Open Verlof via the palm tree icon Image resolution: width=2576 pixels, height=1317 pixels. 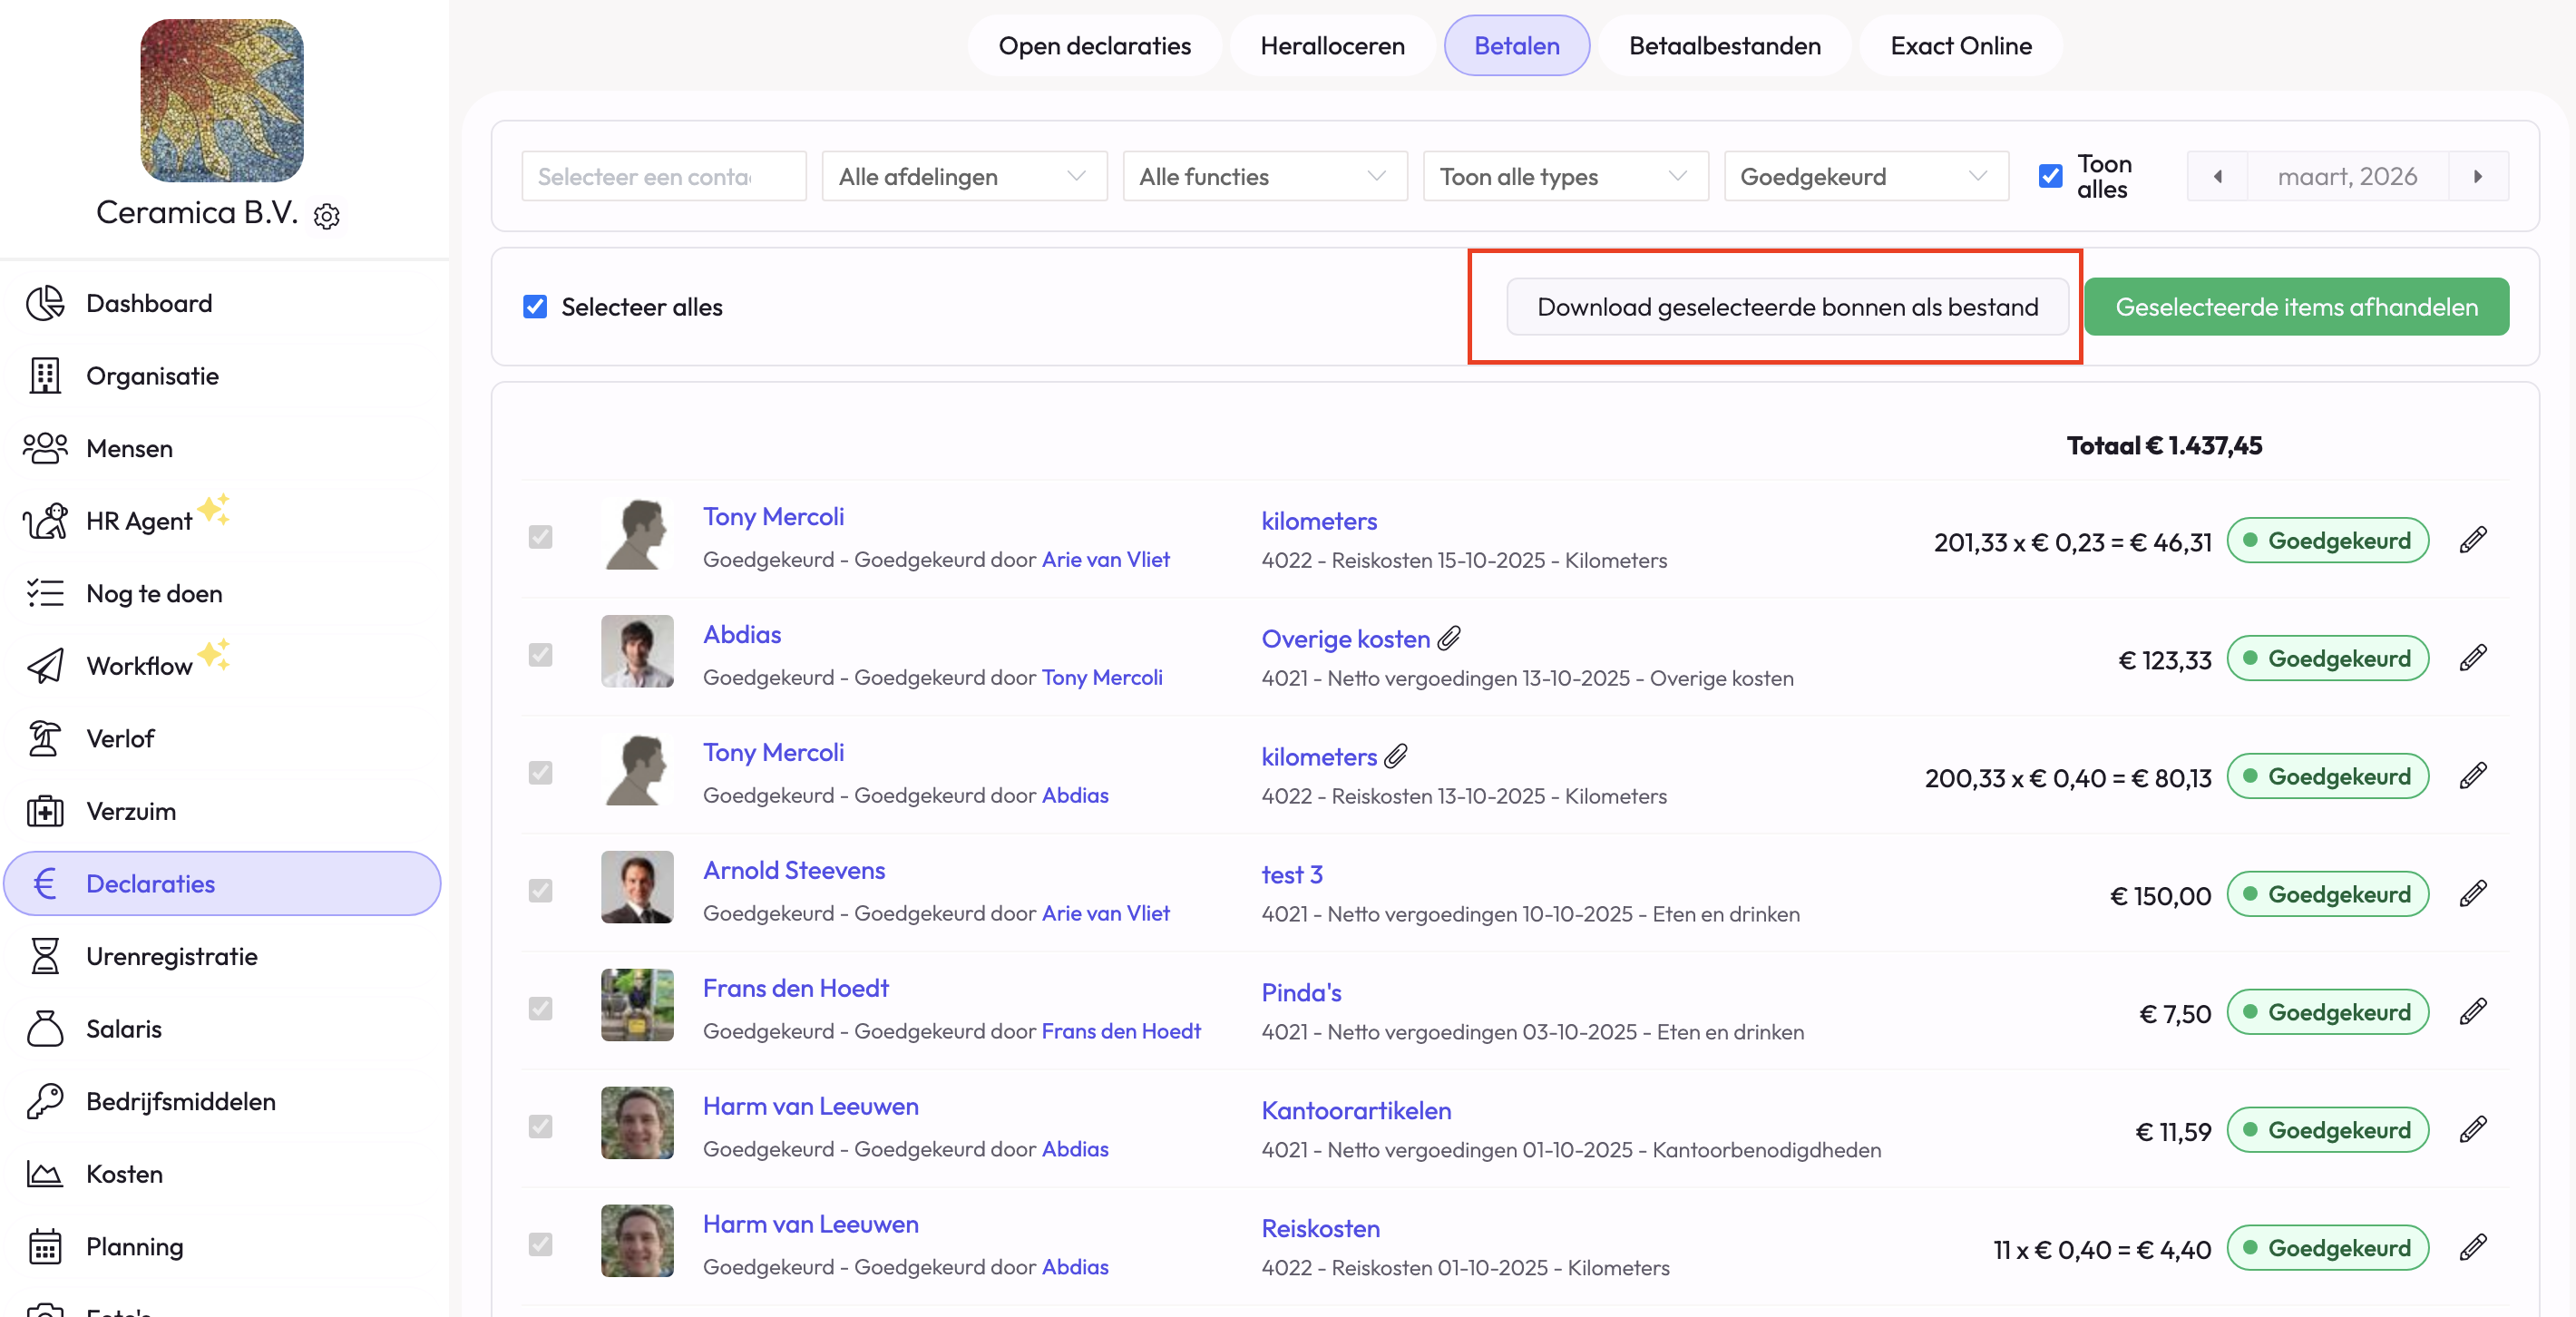(x=44, y=739)
